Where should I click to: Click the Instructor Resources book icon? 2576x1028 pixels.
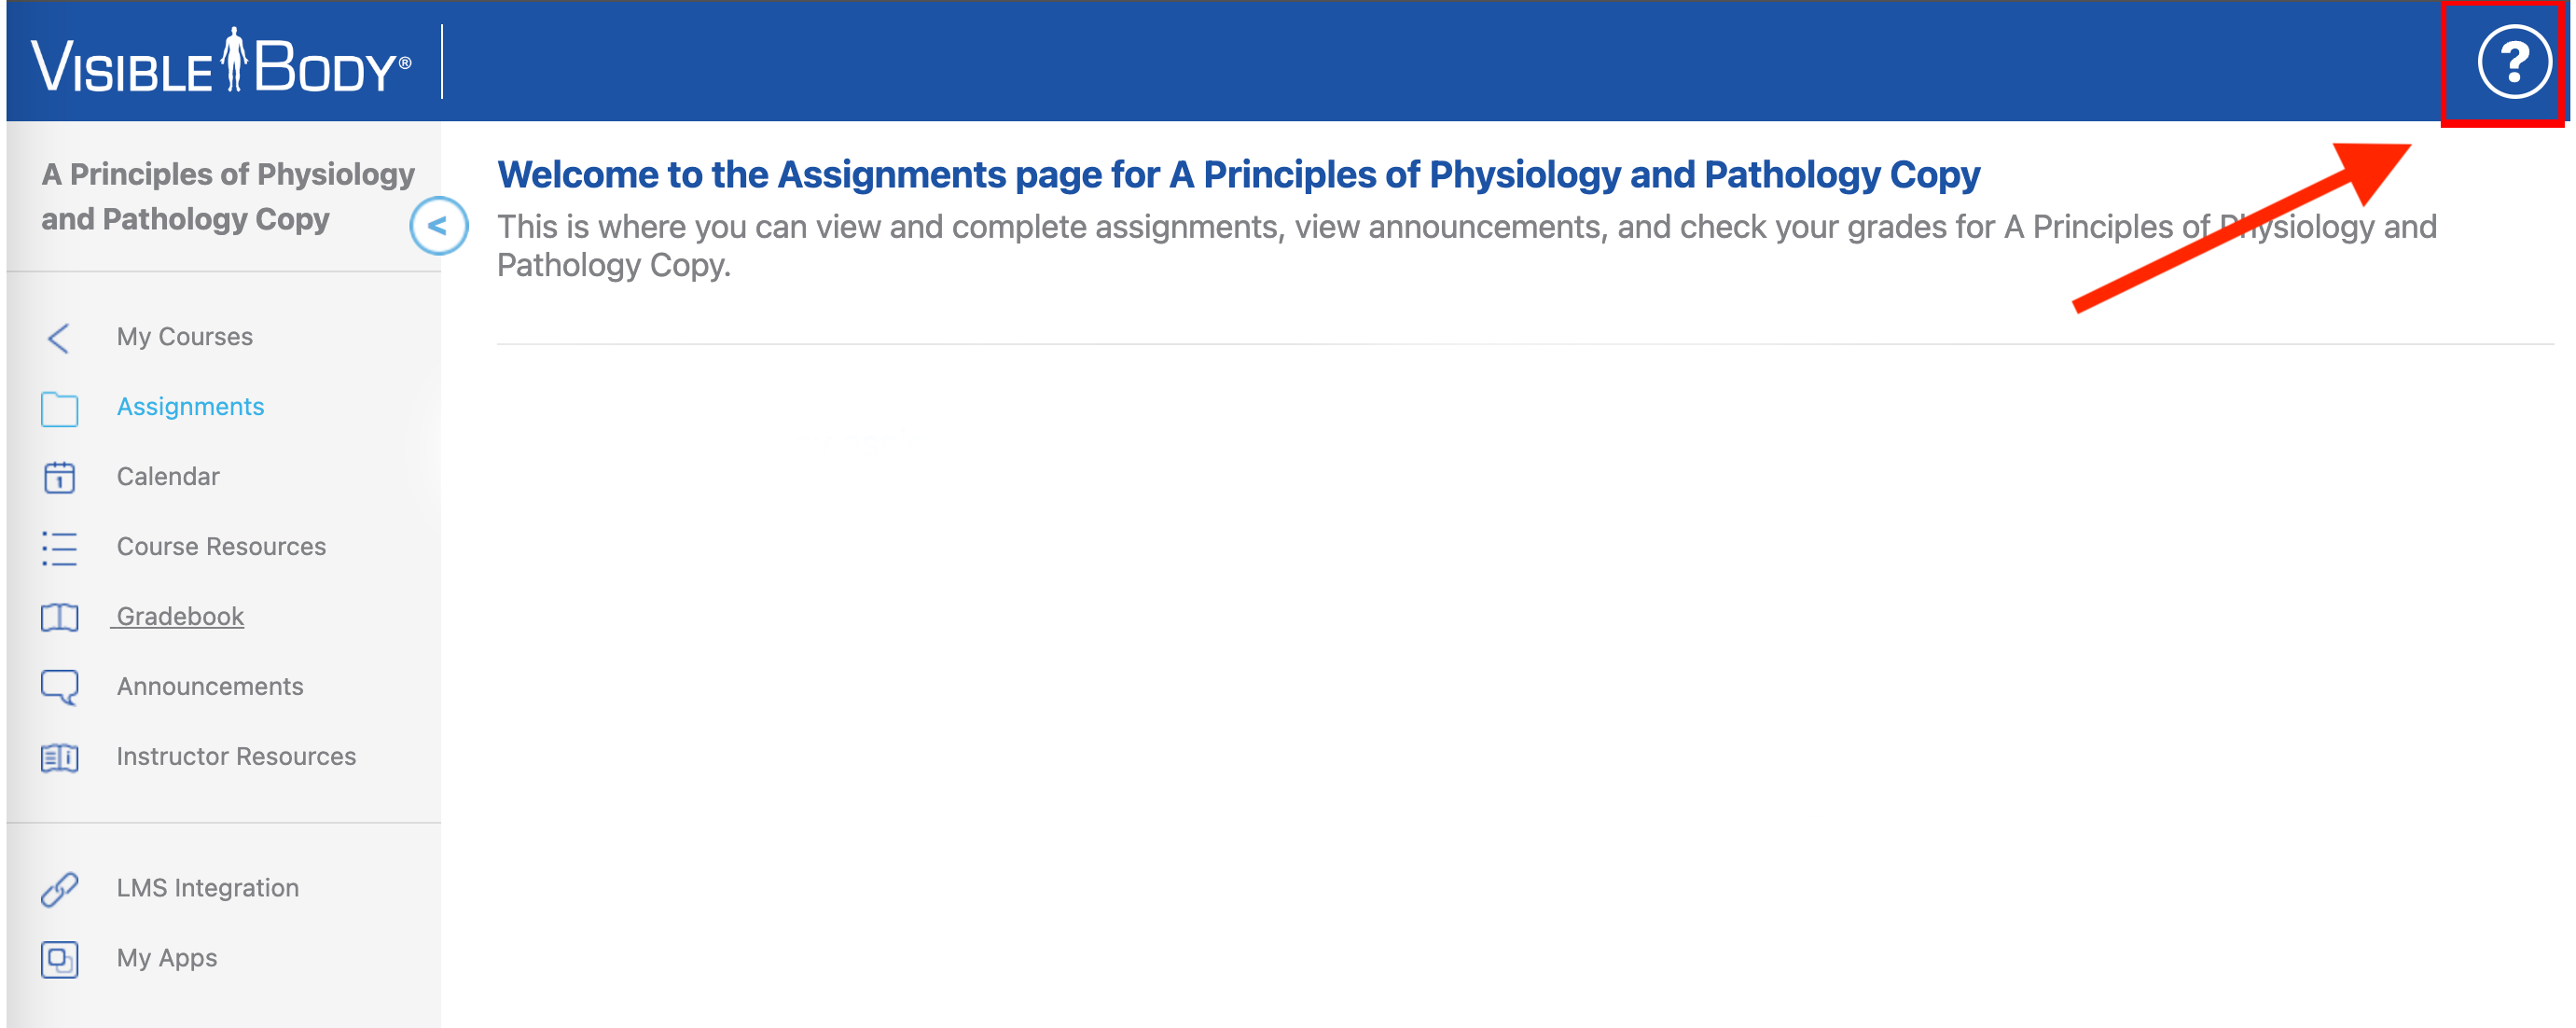coord(59,758)
